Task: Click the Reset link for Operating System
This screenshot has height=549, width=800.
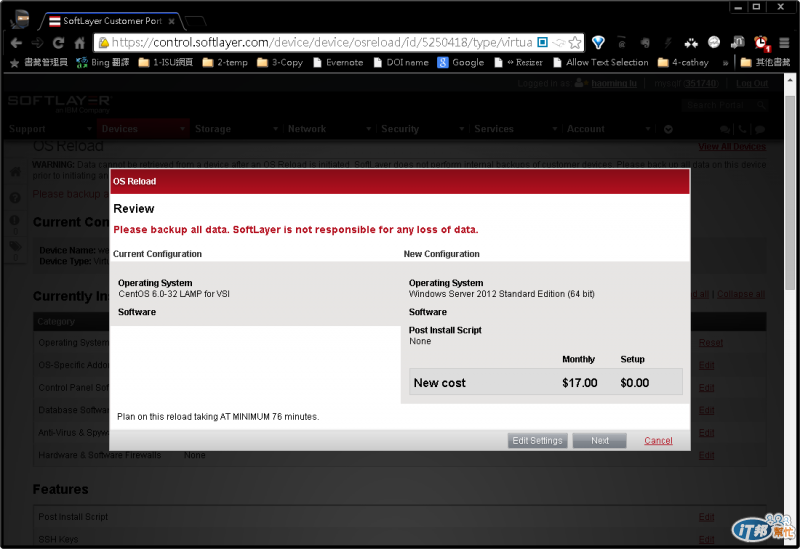Action: [x=711, y=342]
